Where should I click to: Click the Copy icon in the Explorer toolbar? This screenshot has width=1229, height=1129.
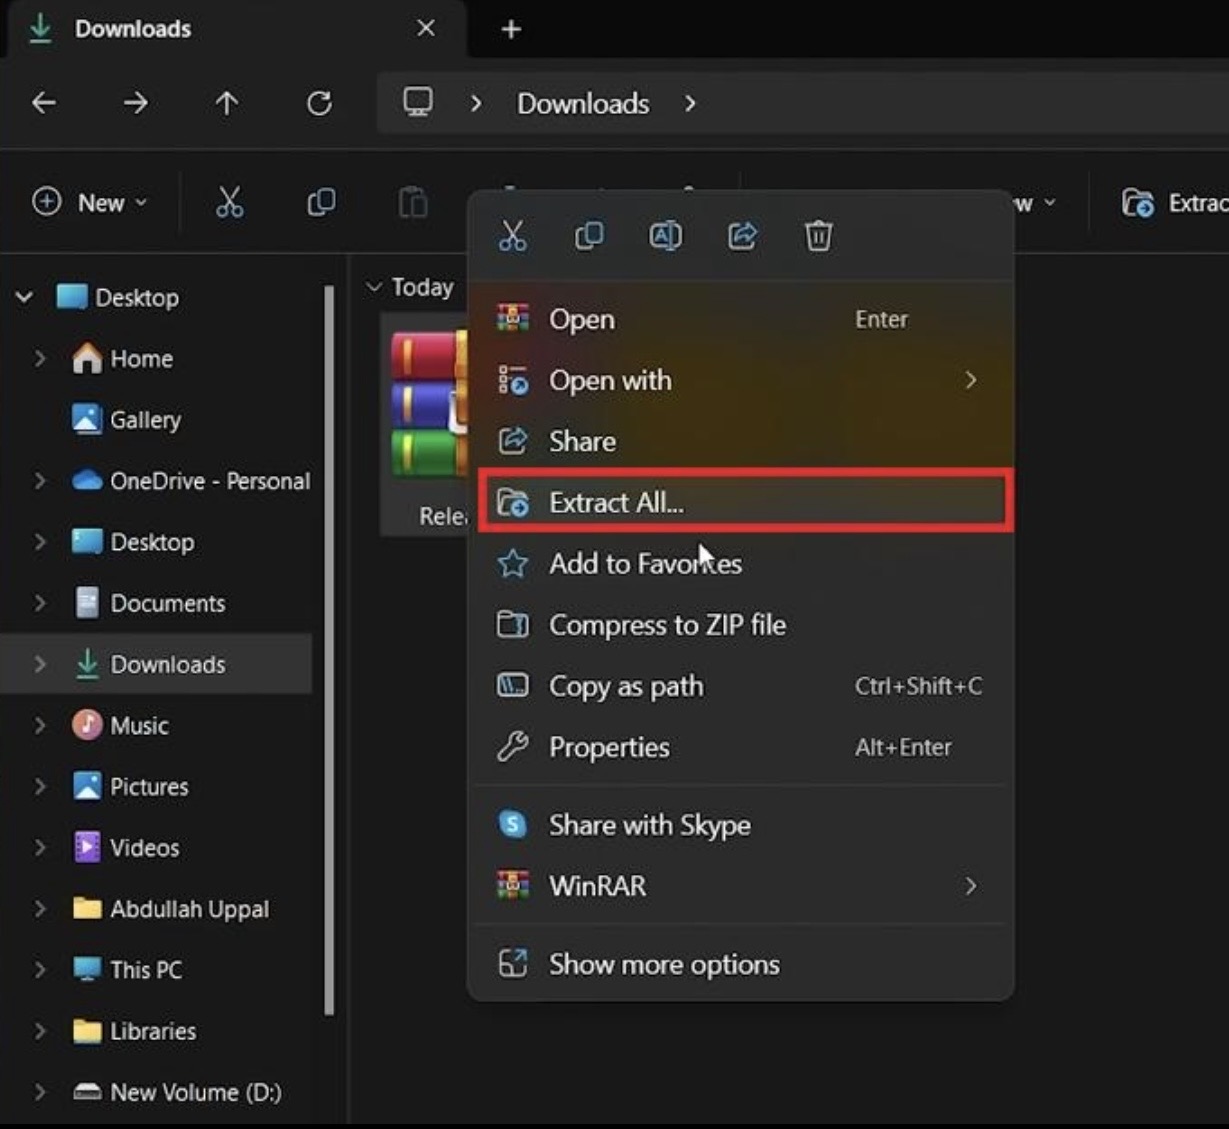321,202
